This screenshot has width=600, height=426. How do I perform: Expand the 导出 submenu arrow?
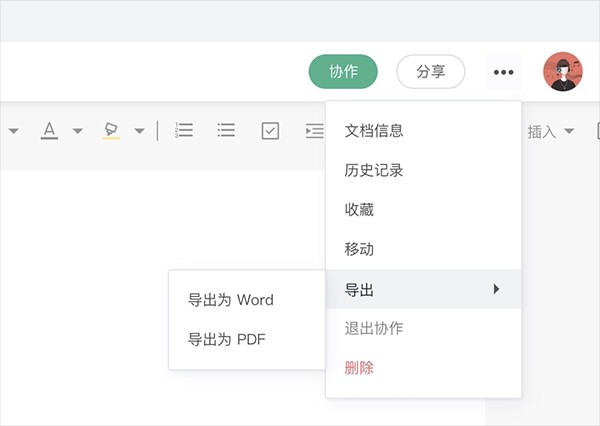496,289
